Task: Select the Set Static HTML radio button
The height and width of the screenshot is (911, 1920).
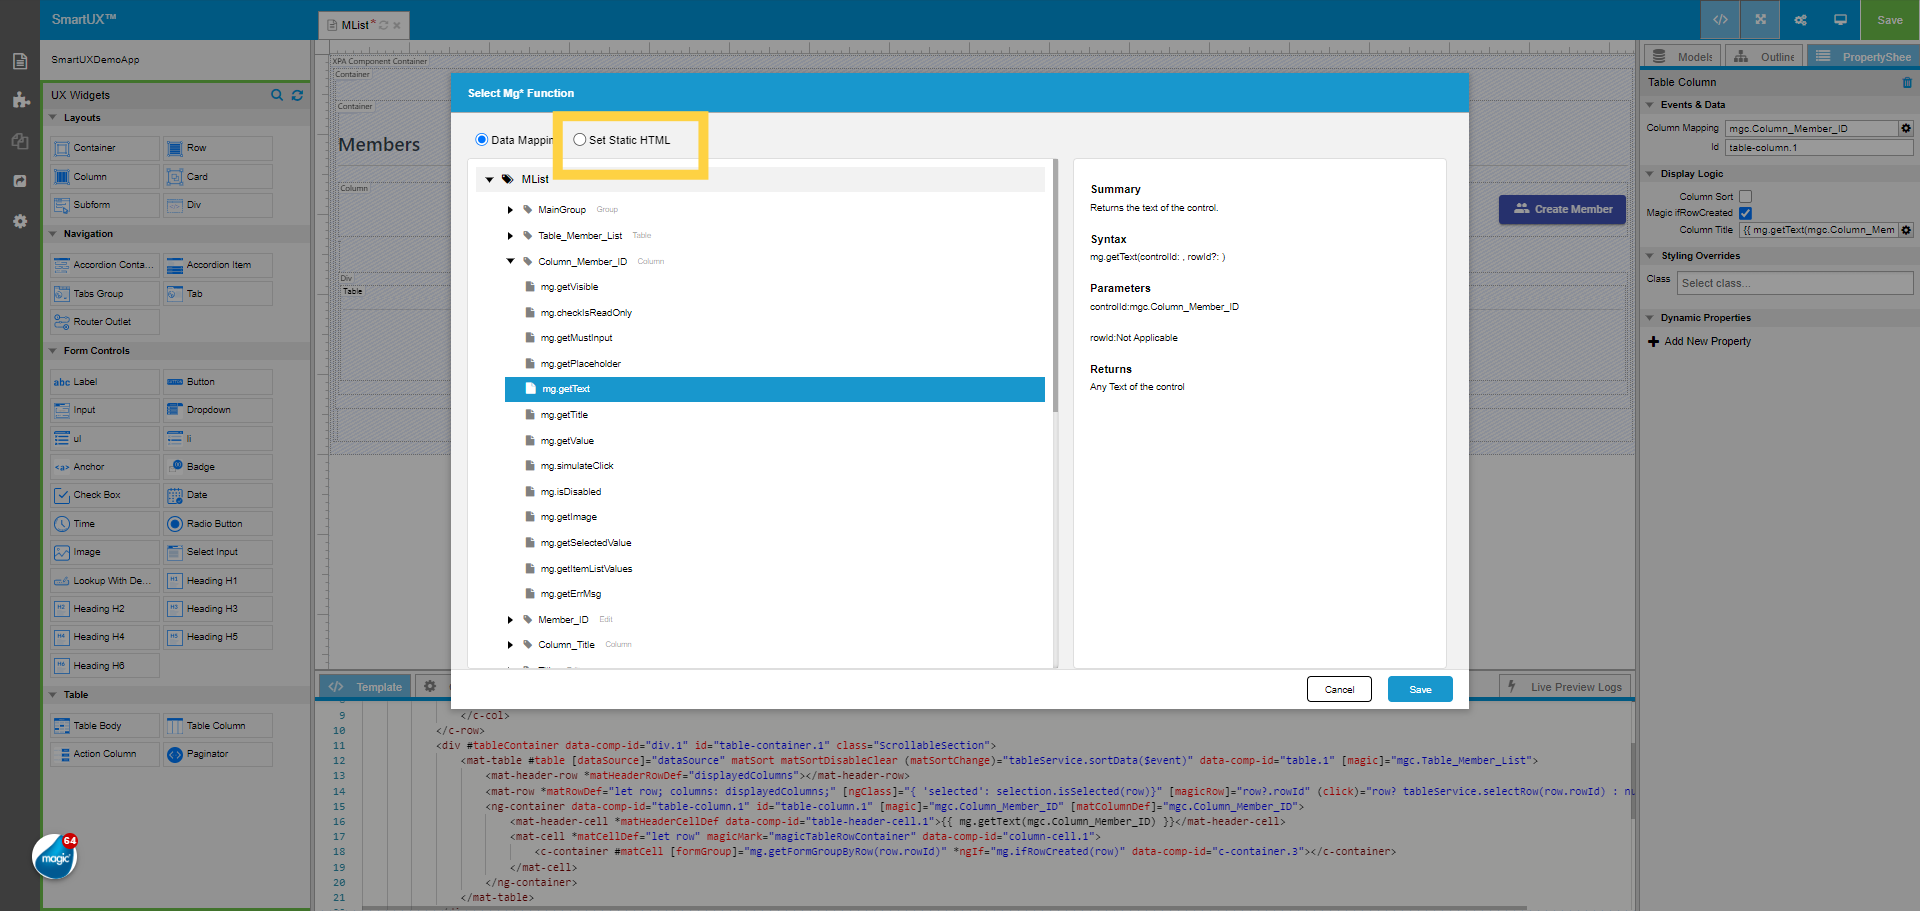Action: pos(580,140)
